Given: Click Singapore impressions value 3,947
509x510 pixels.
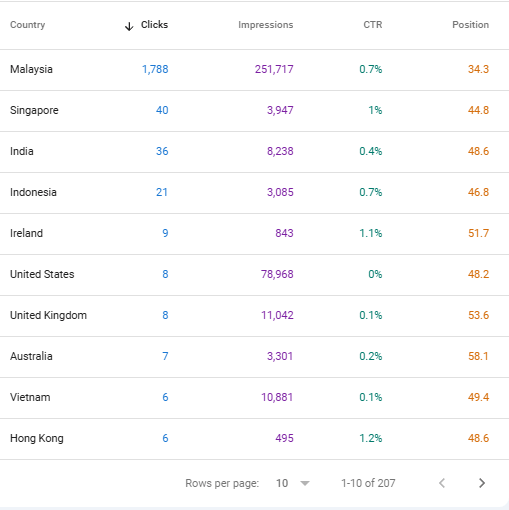Looking at the screenshot, I should click(x=280, y=110).
